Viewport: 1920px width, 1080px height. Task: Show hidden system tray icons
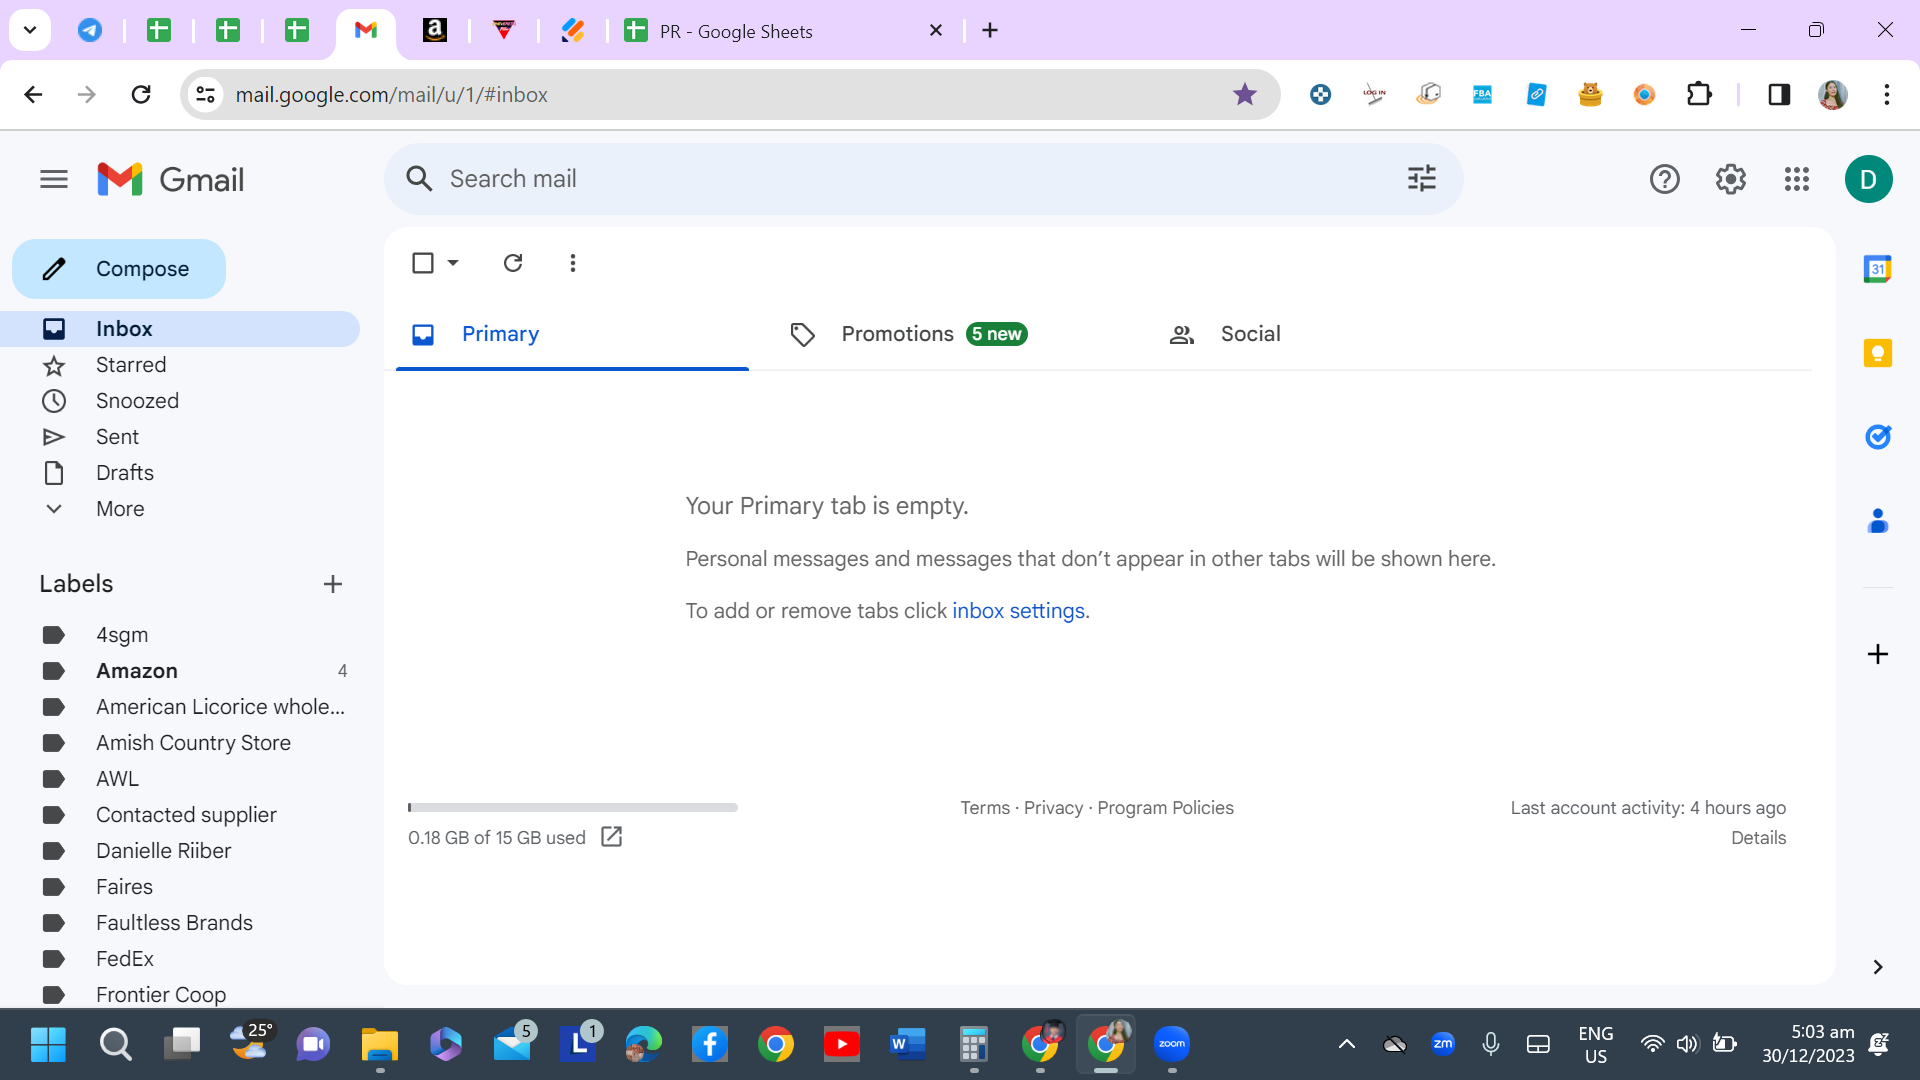(x=1346, y=1045)
